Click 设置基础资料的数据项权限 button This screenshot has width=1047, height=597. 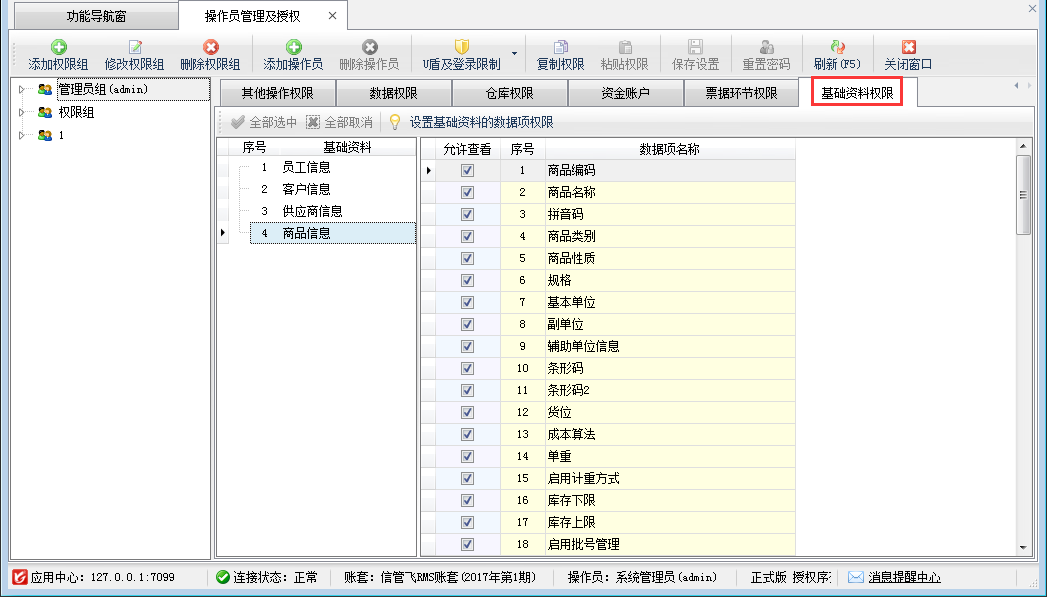(x=480, y=122)
